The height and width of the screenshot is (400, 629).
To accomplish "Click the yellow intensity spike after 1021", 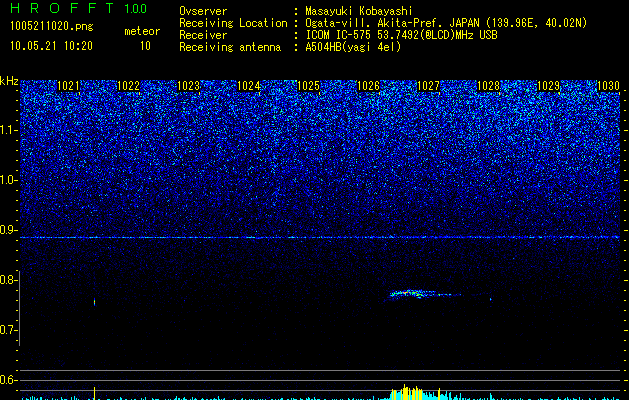I will [x=94, y=393].
